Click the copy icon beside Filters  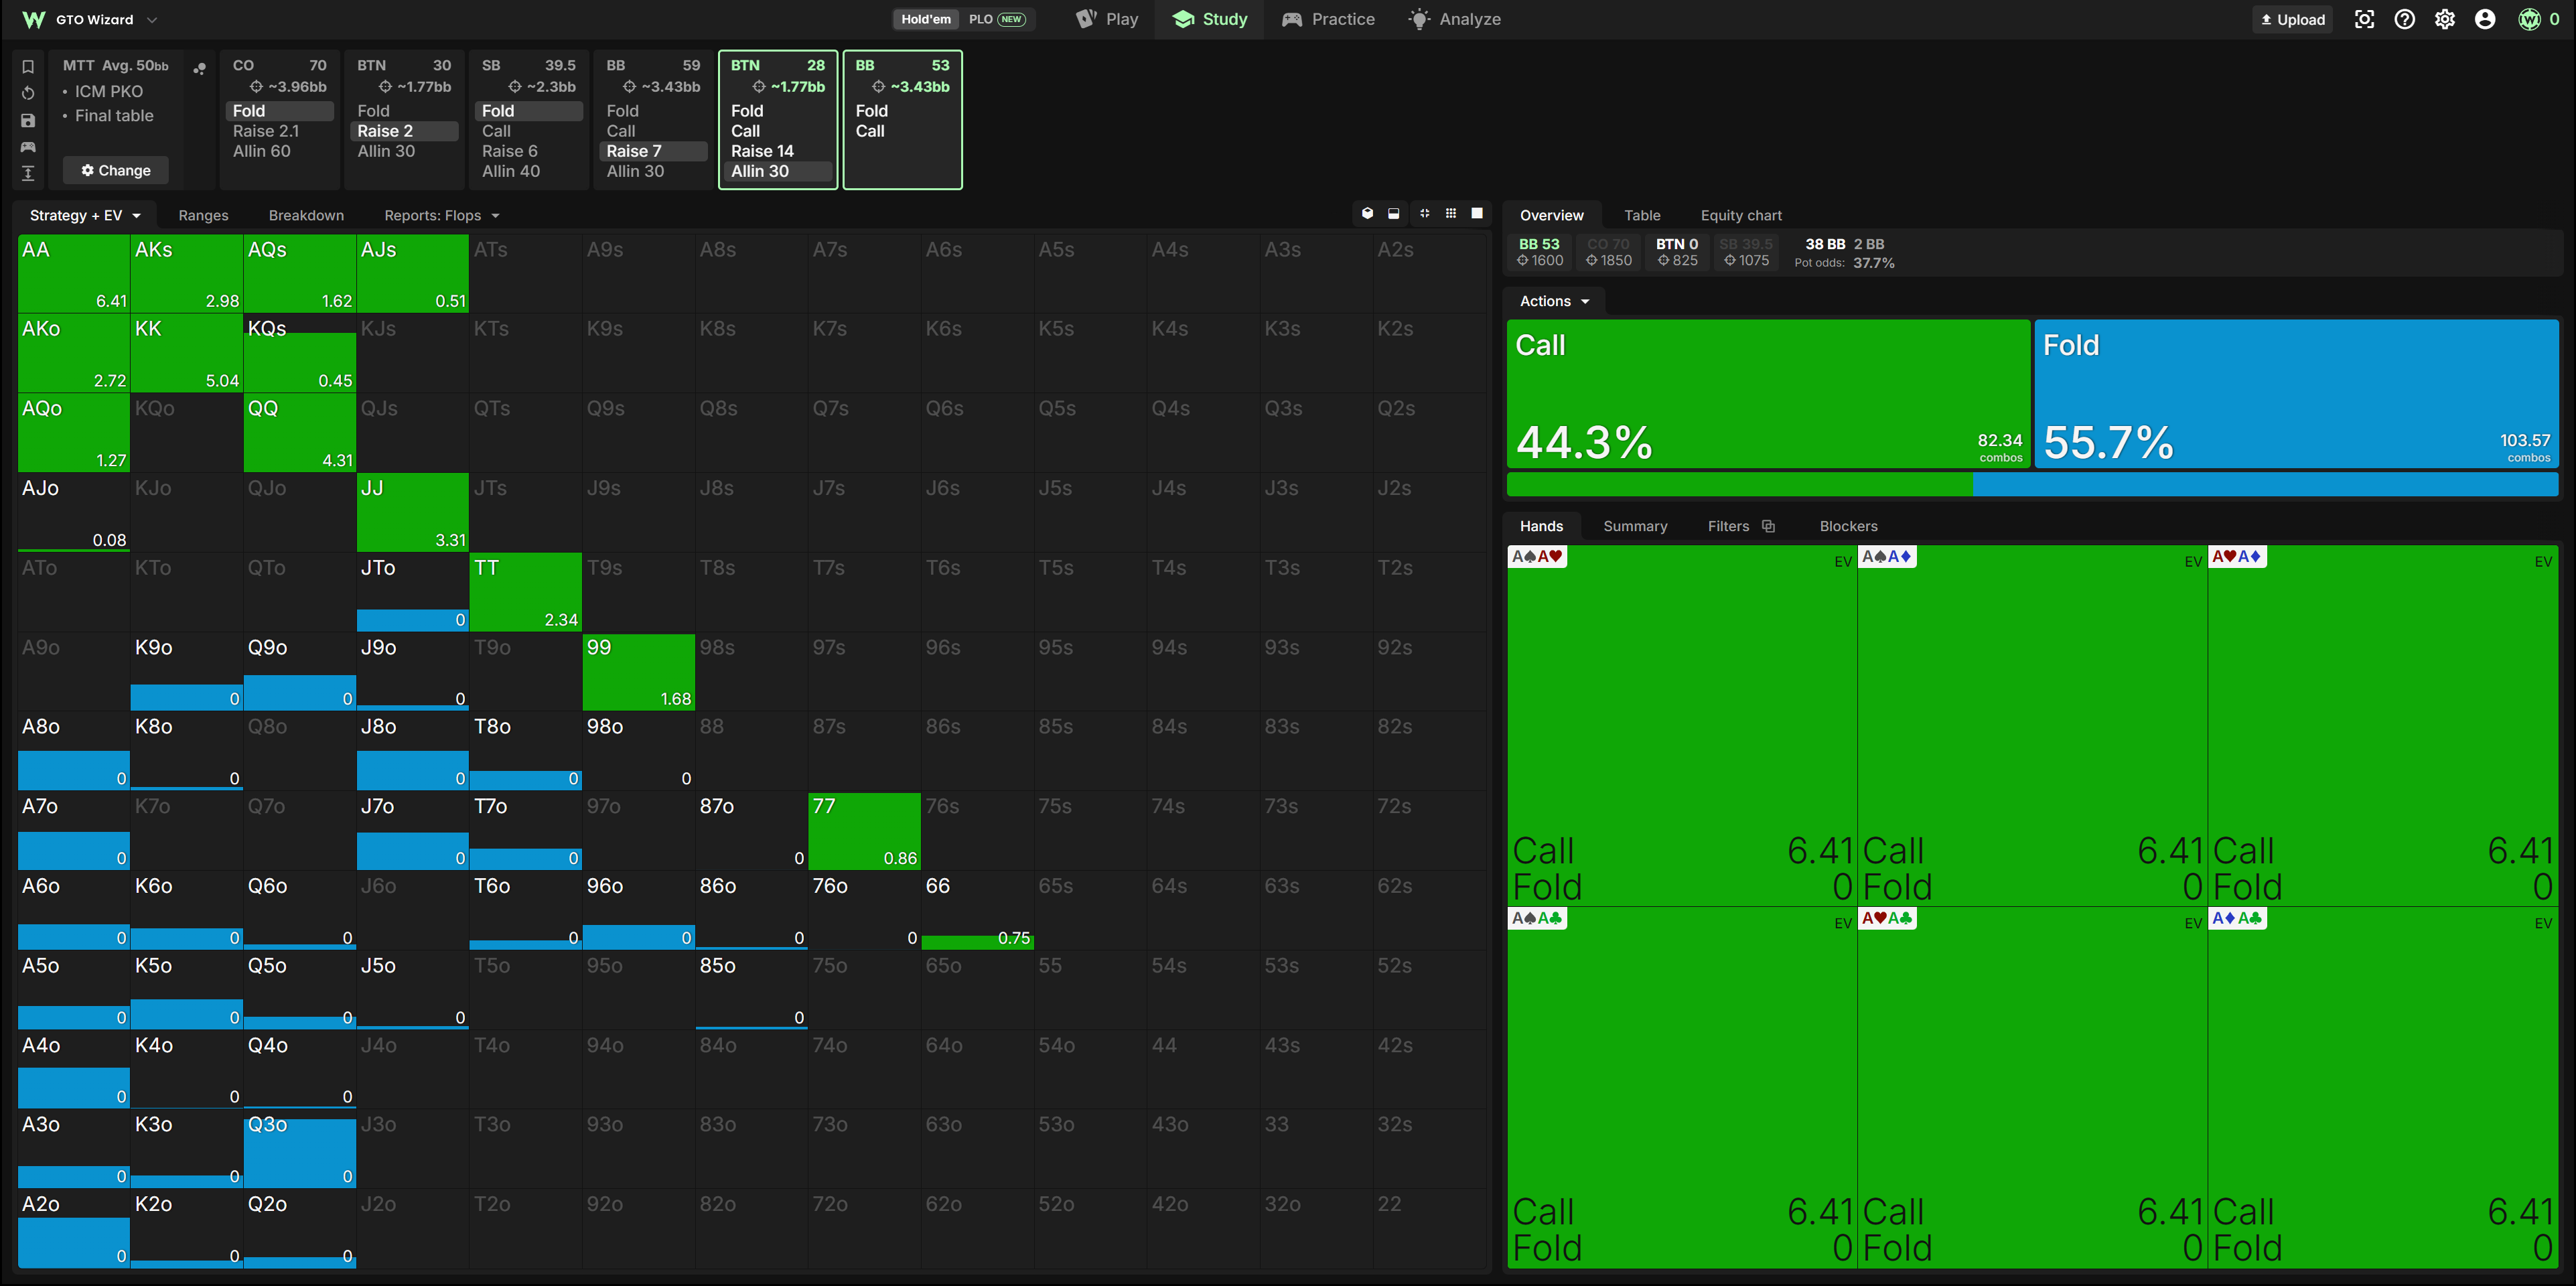[x=1768, y=526]
